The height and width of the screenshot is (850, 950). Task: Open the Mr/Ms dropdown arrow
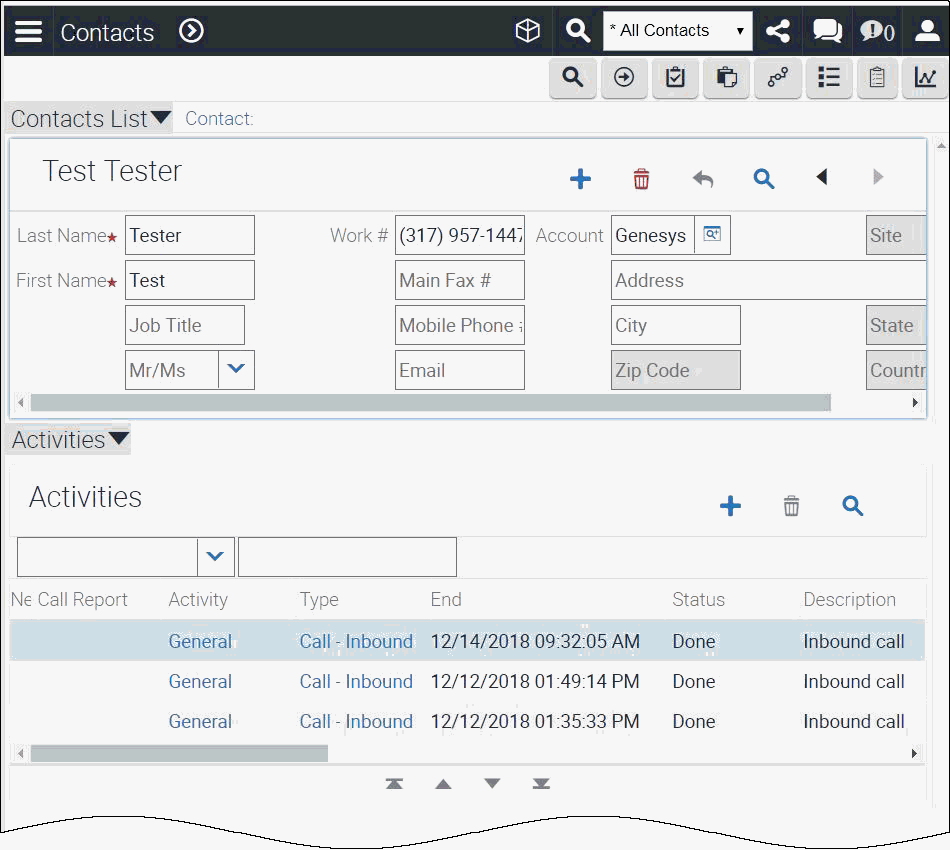pos(236,369)
